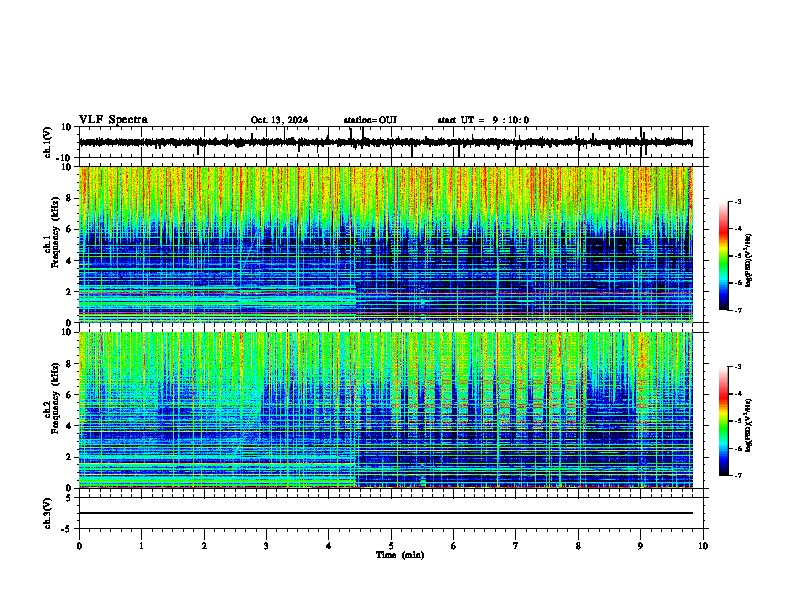The image size is (792, 612).
Task: Click the ch.1 voltage waveform trace
Action: pos(385,142)
